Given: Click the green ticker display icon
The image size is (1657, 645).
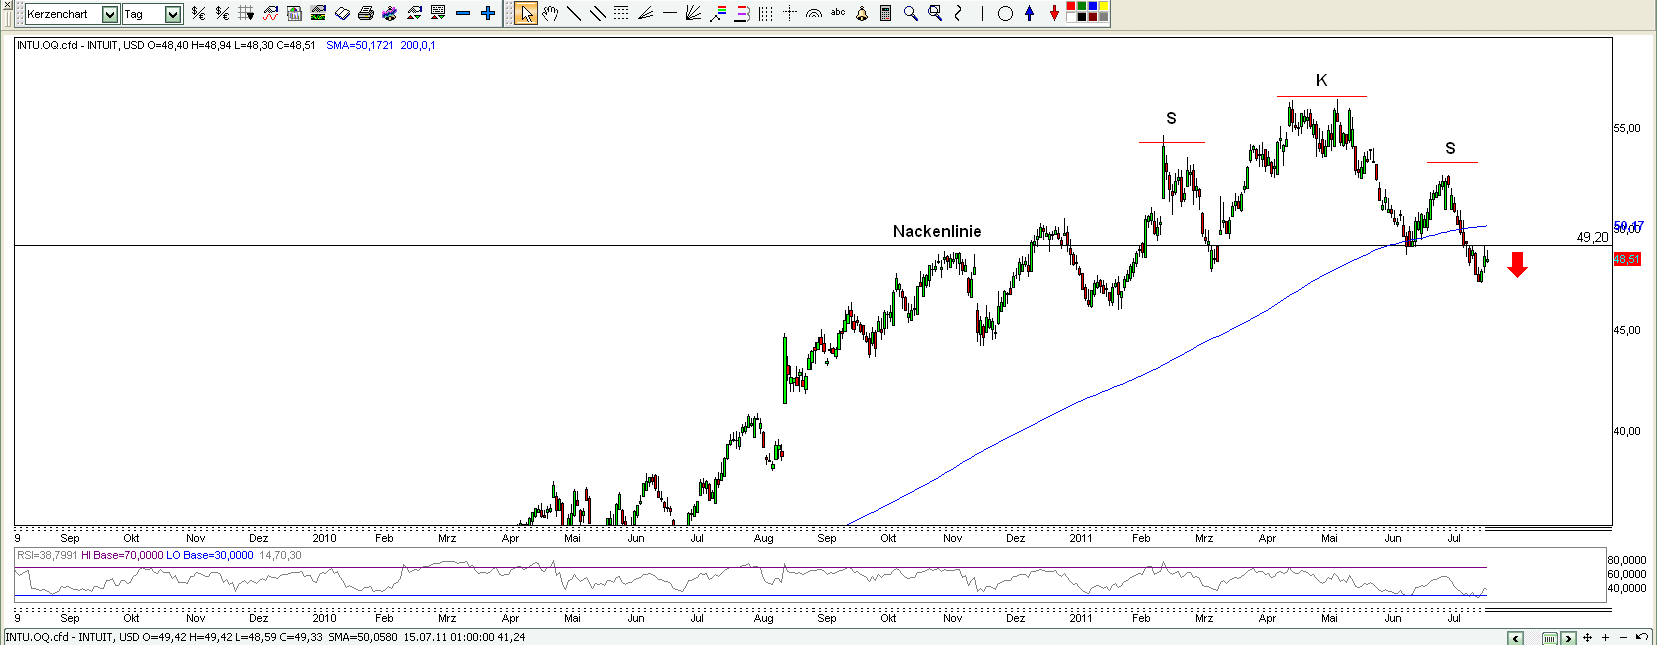Looking at the screenshot, I should [x=318, y=14].
